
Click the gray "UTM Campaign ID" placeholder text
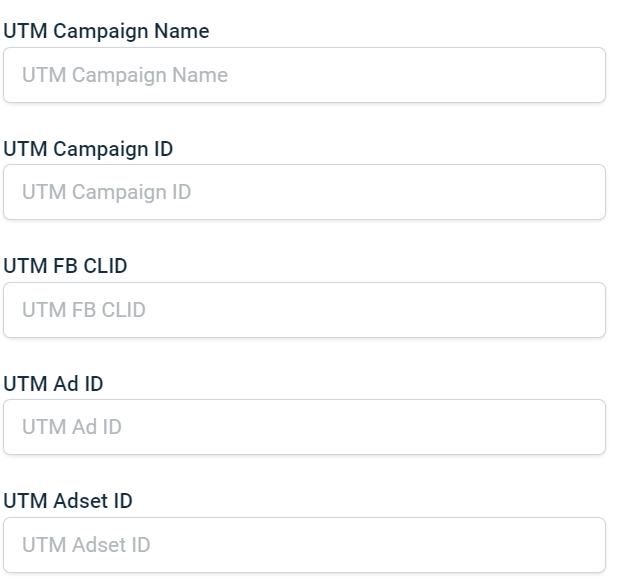coord(106,192)
